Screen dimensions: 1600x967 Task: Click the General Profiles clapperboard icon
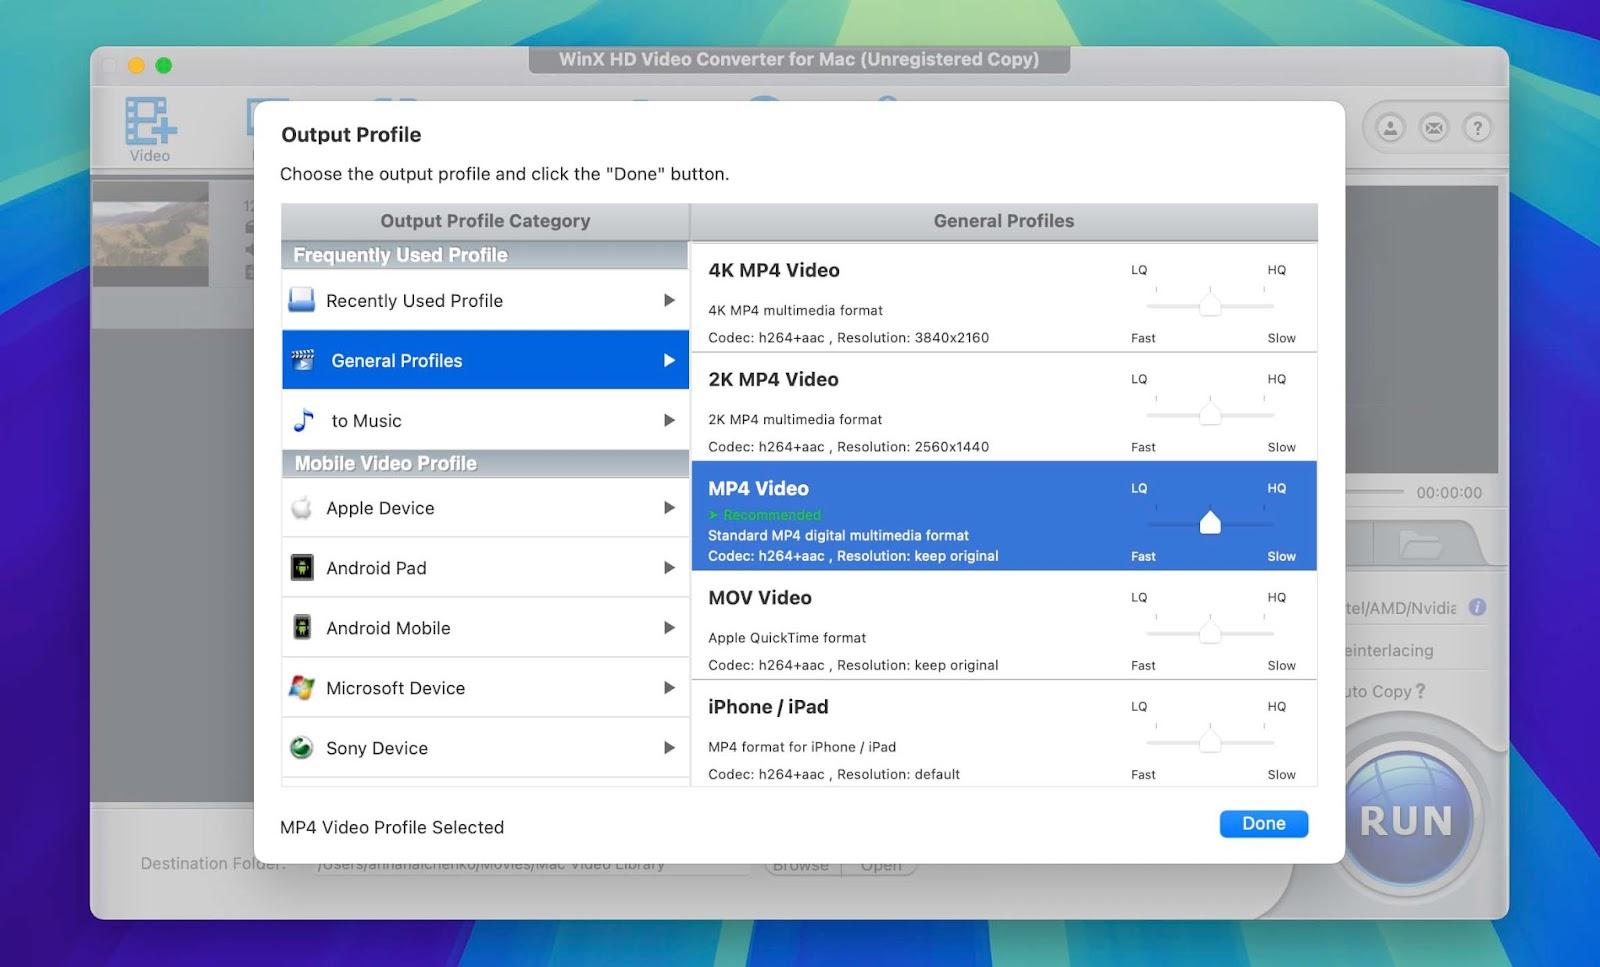(x=303, y=360)
